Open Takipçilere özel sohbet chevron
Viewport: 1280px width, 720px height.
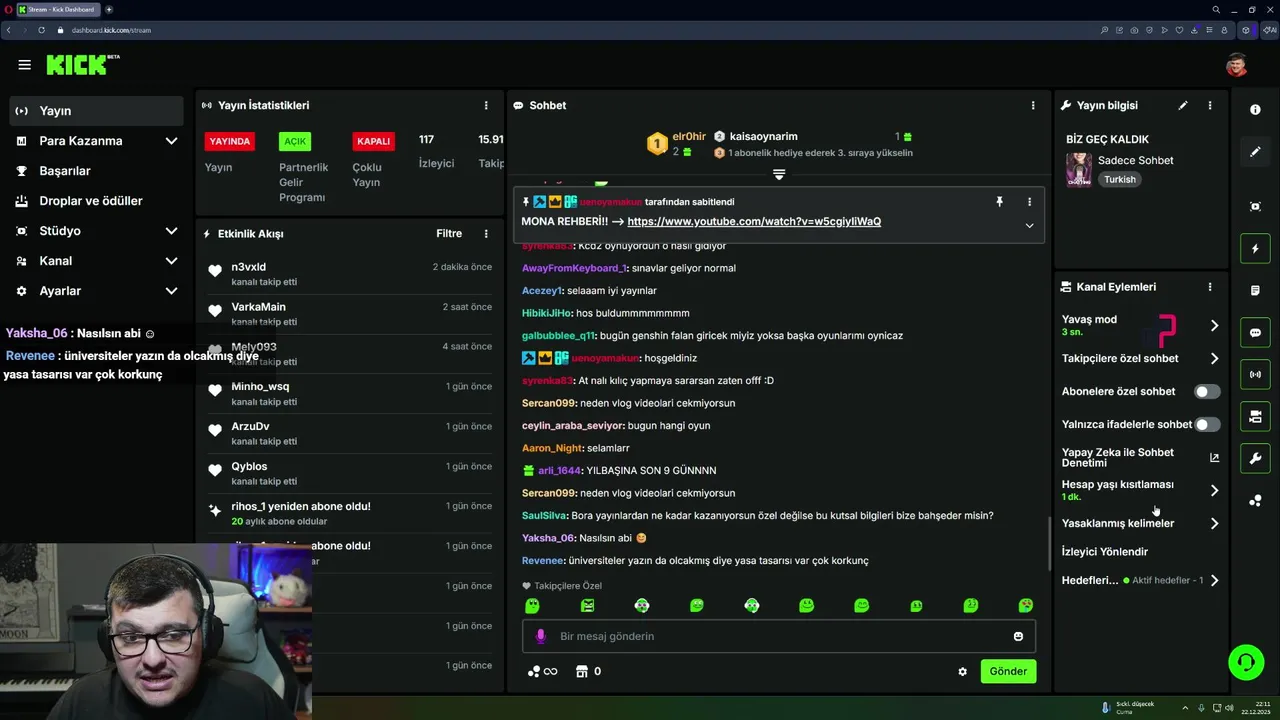(x=1214, y=359)
